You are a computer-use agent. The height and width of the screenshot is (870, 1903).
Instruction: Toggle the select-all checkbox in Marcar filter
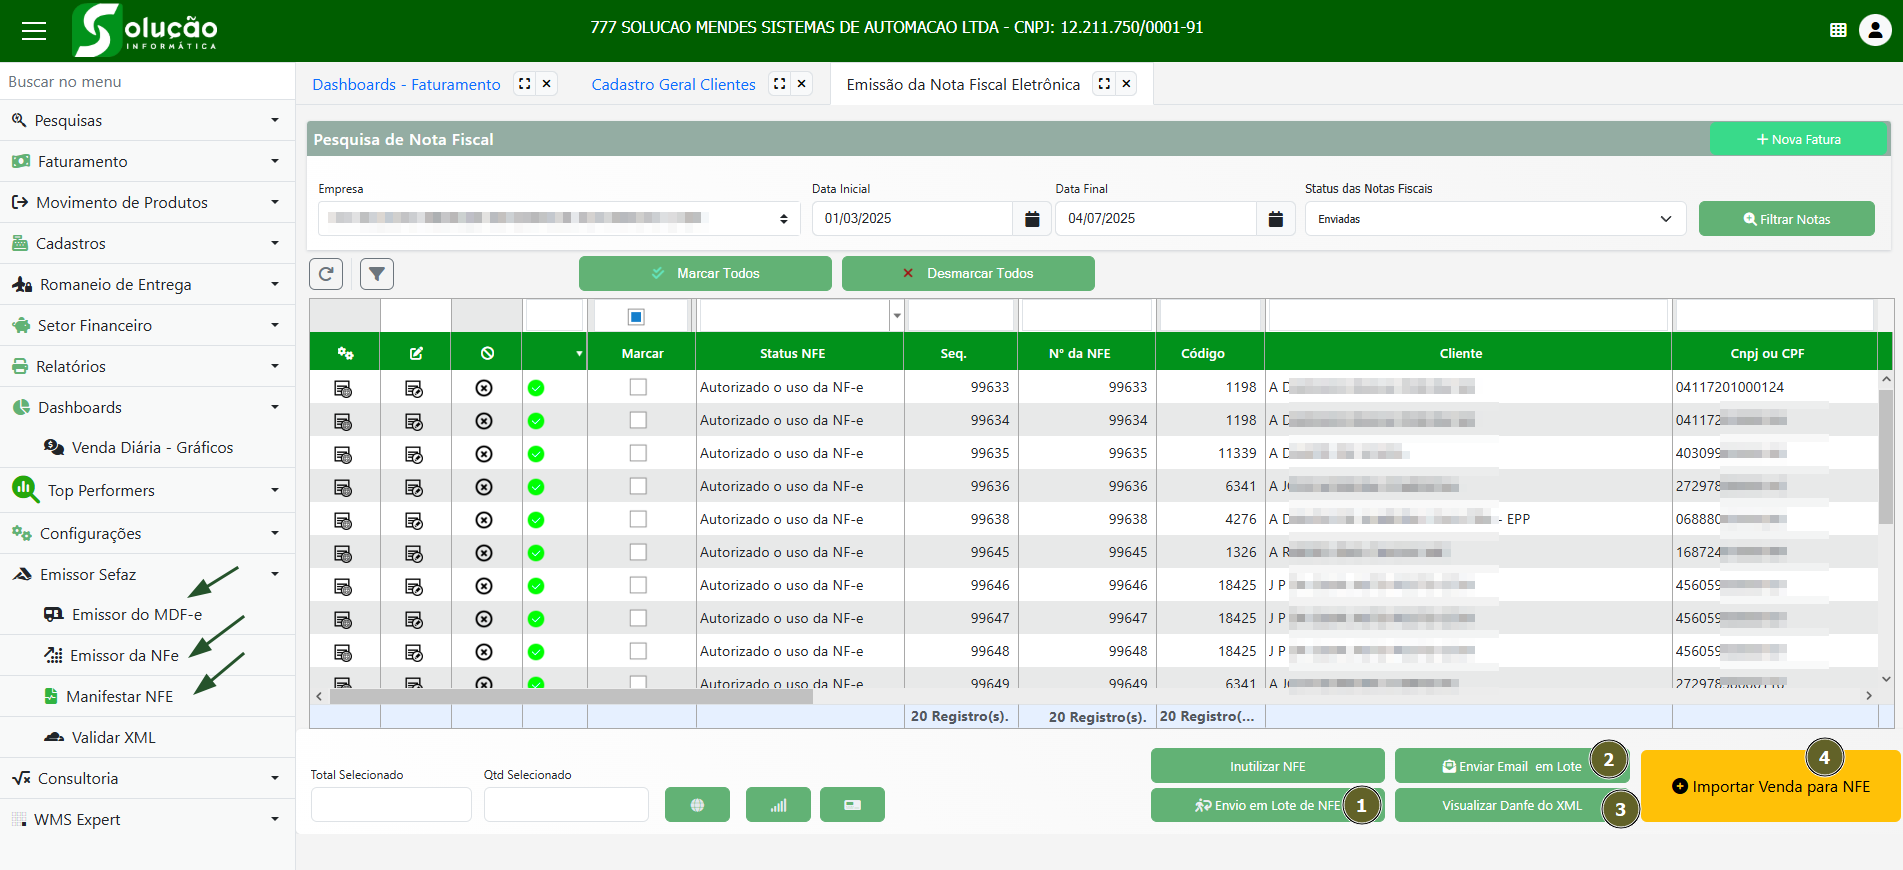point(636,317)
